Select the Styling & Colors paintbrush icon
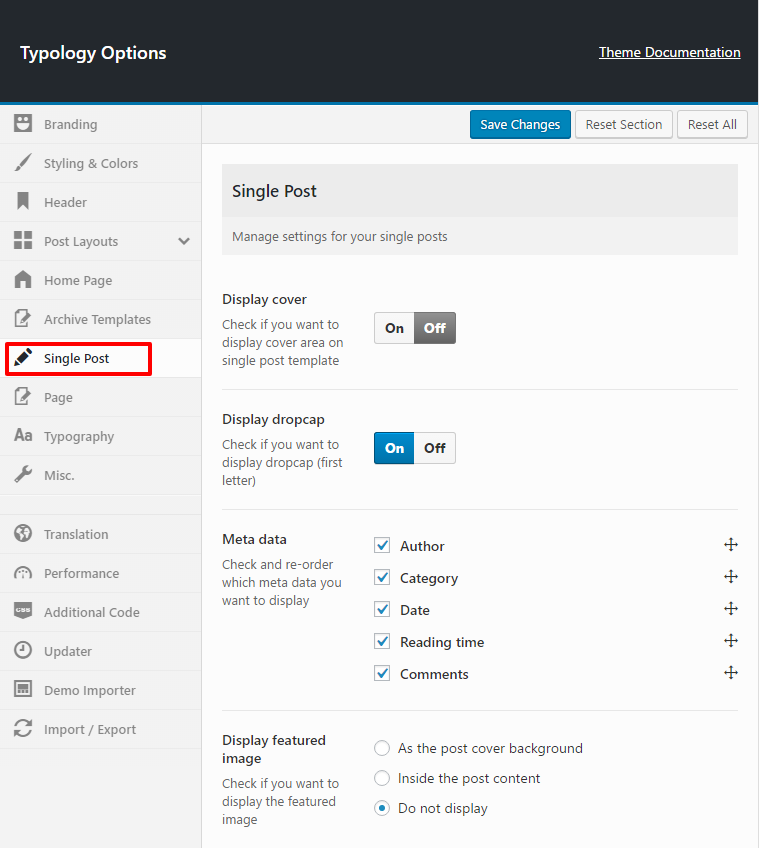Screen dimensions: 759x848 pos(22,163)
